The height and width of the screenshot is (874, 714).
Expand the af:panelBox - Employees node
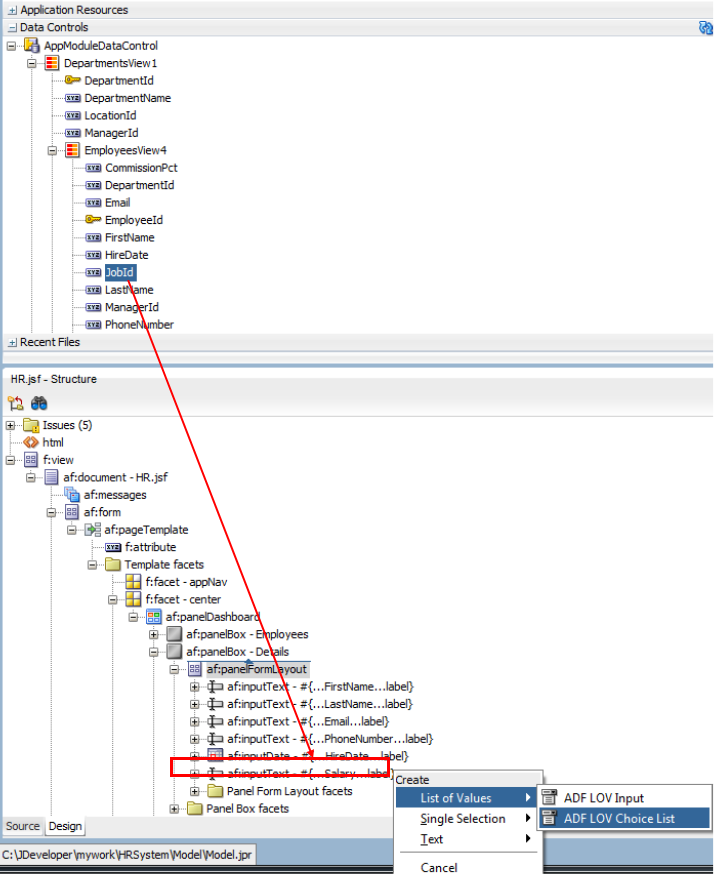[153, 634]
